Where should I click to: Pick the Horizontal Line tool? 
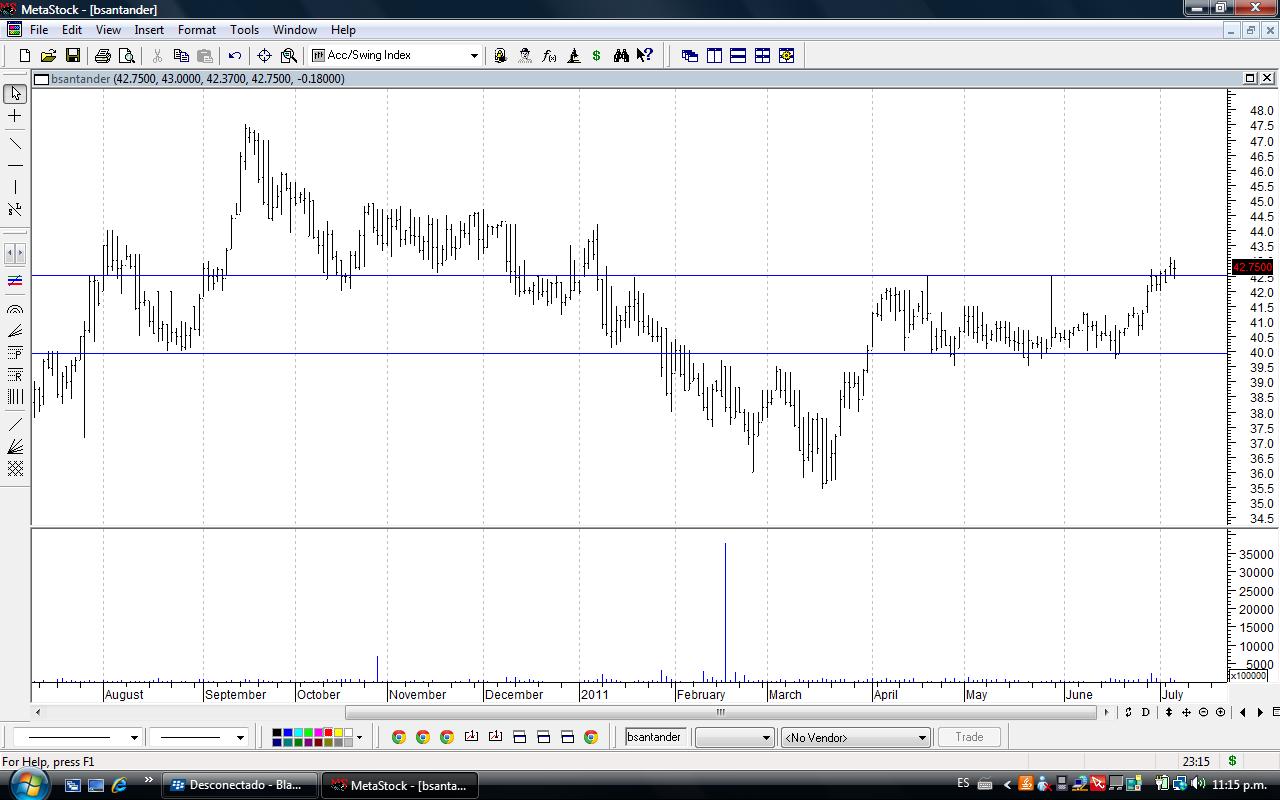pyautogui.click(x=15, y=165)
